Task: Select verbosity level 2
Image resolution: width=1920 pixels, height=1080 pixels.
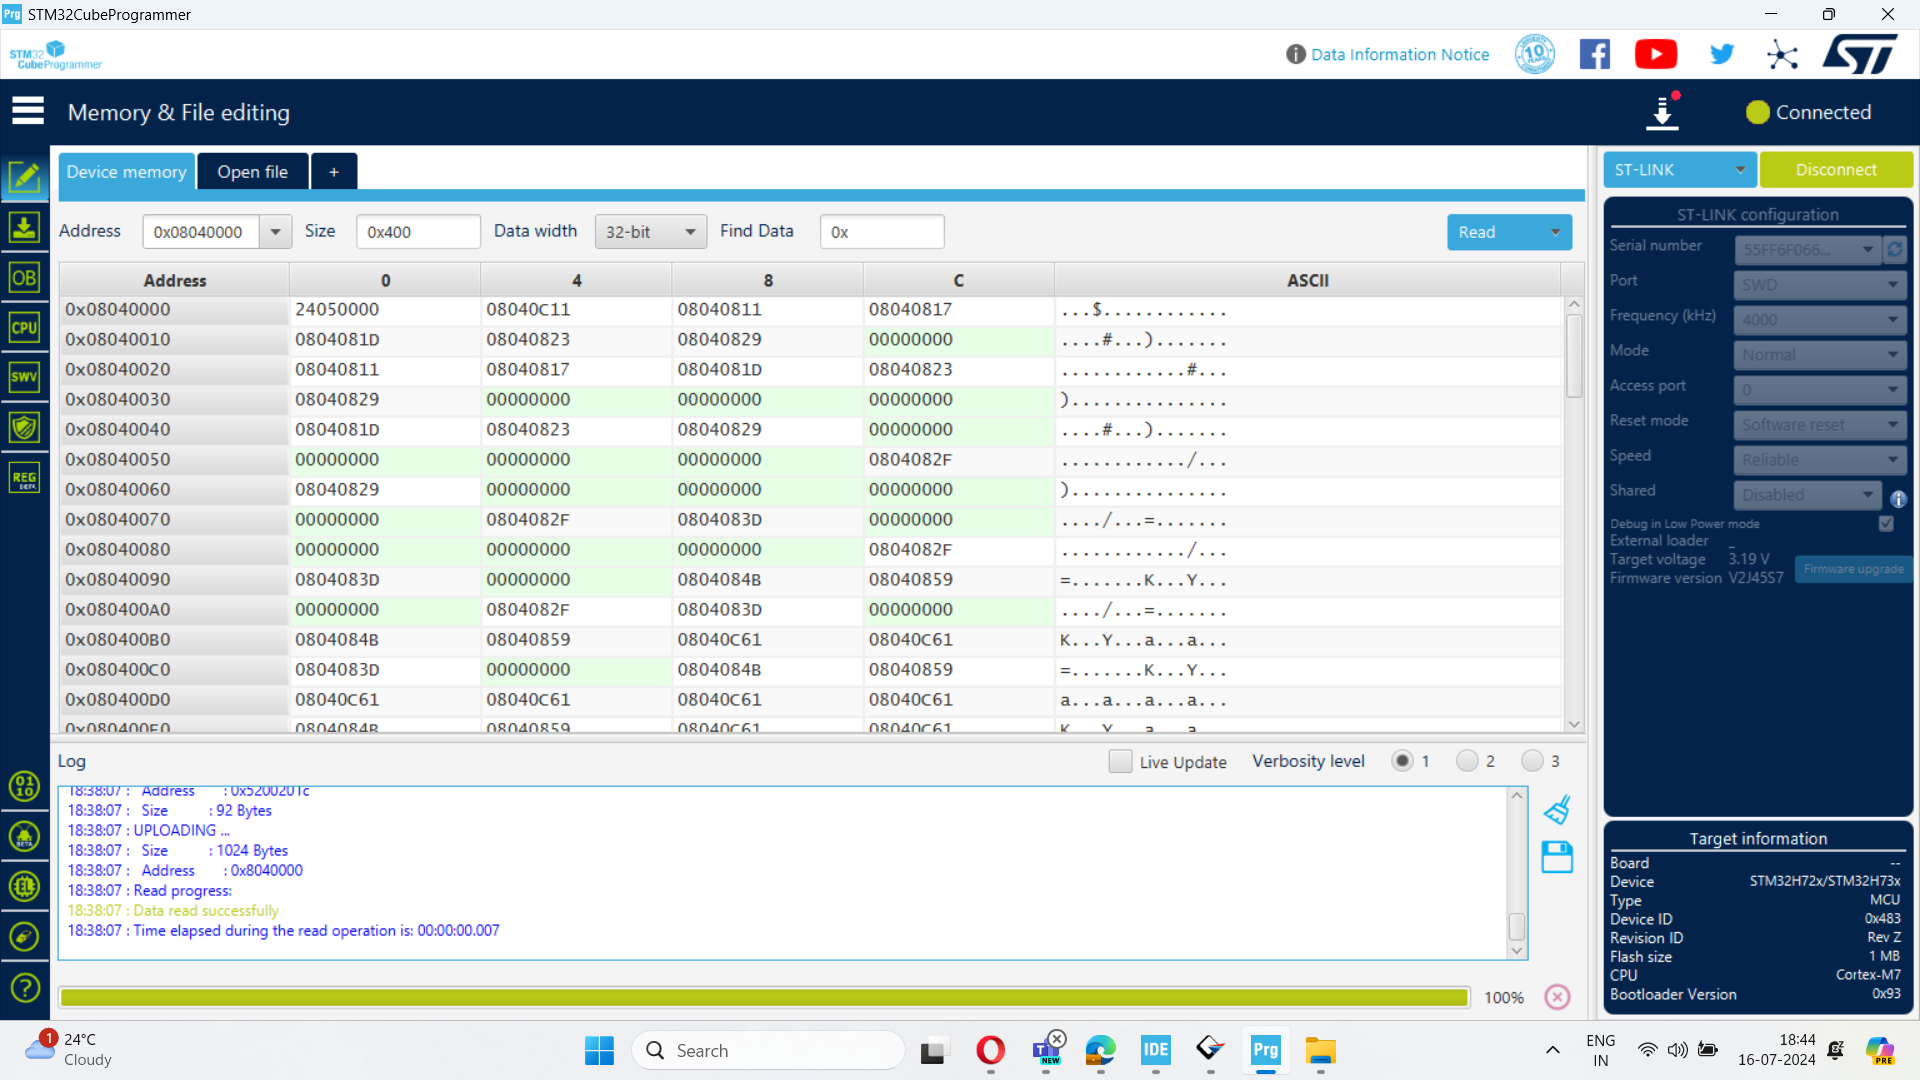Action: coord(1467,761)
